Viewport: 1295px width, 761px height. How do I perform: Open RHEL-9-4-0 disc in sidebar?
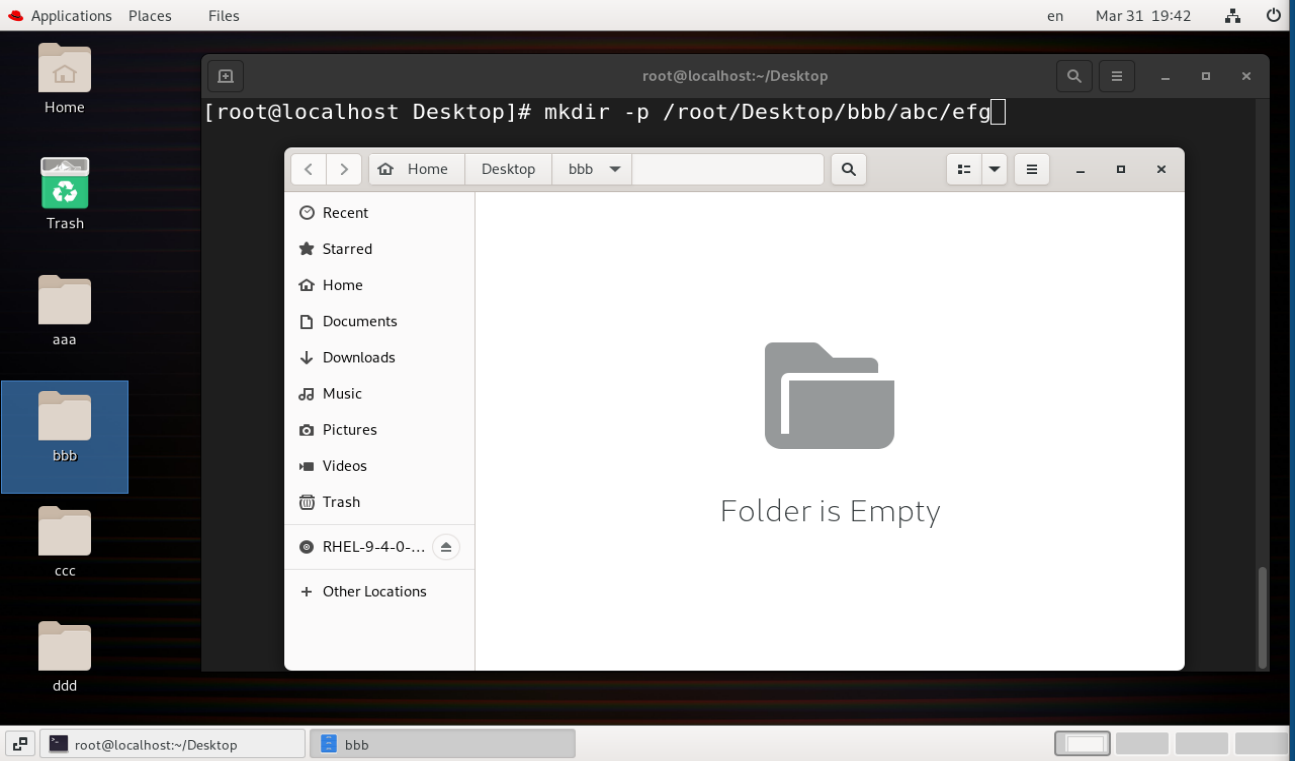coord(362,547)
